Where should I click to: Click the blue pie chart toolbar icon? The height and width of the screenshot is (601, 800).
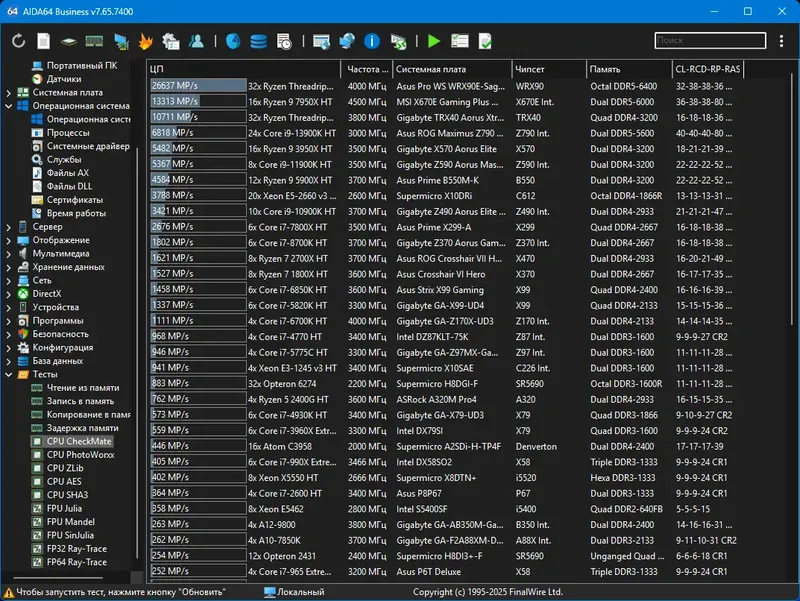click(x=233, y=41)
